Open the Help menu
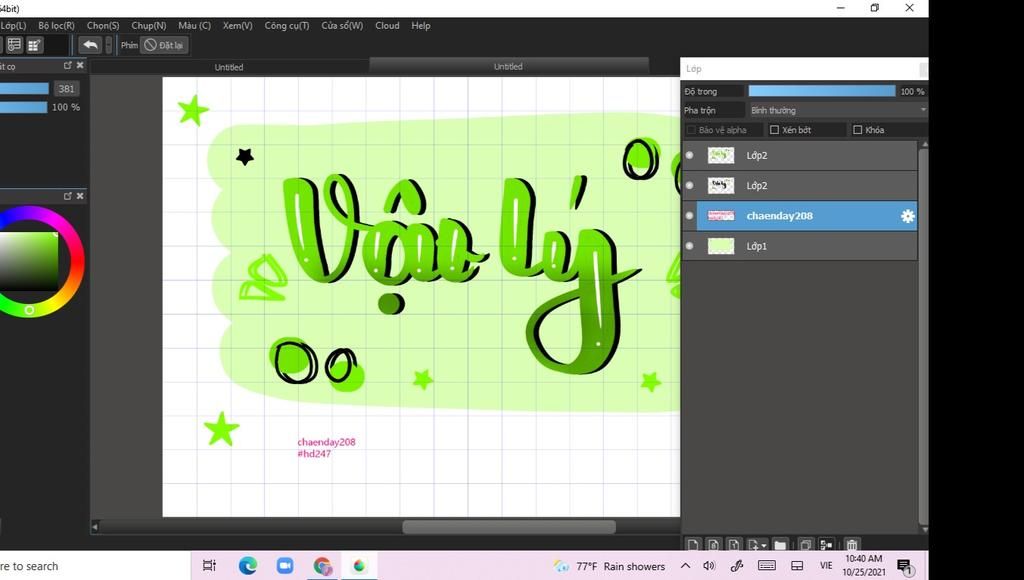This screenshot has height=580, width=1024. pos(421,25)
